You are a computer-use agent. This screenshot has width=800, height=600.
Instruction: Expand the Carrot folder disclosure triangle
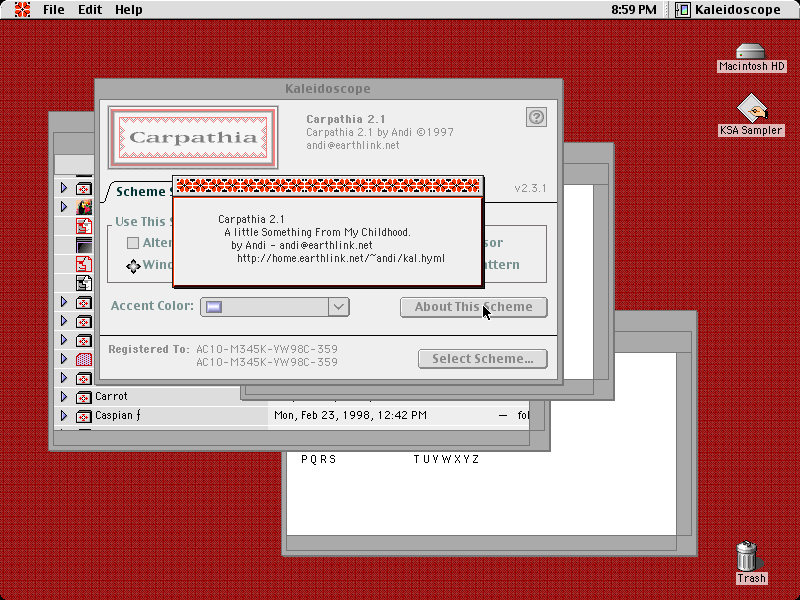pyautogui.click(x=64, y=396)
